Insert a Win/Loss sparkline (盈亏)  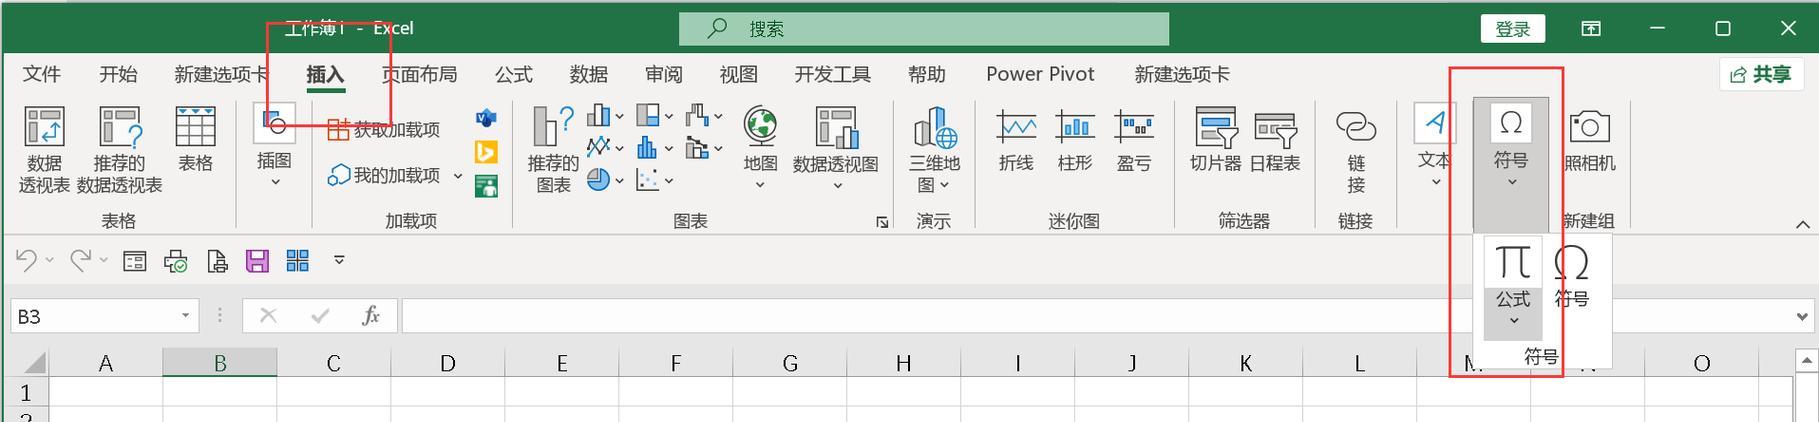[1134, 140]
